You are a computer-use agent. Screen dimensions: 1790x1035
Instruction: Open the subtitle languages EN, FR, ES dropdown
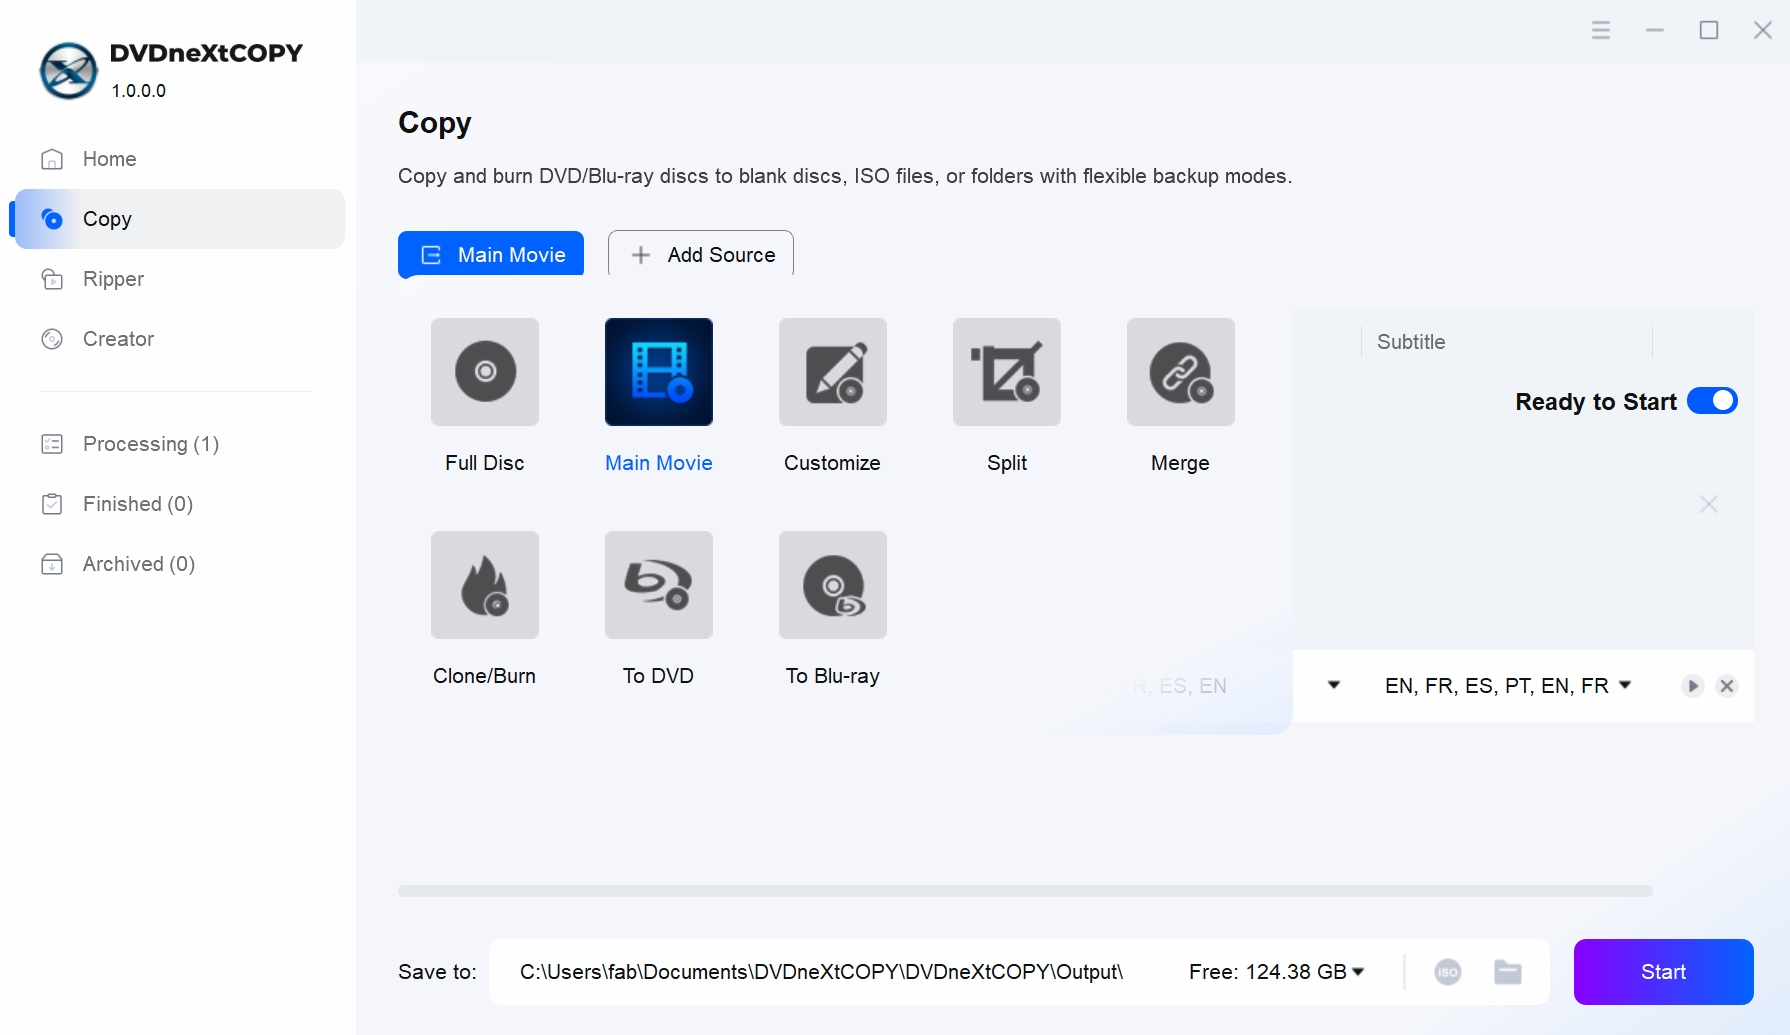[x=1508, y=686]
